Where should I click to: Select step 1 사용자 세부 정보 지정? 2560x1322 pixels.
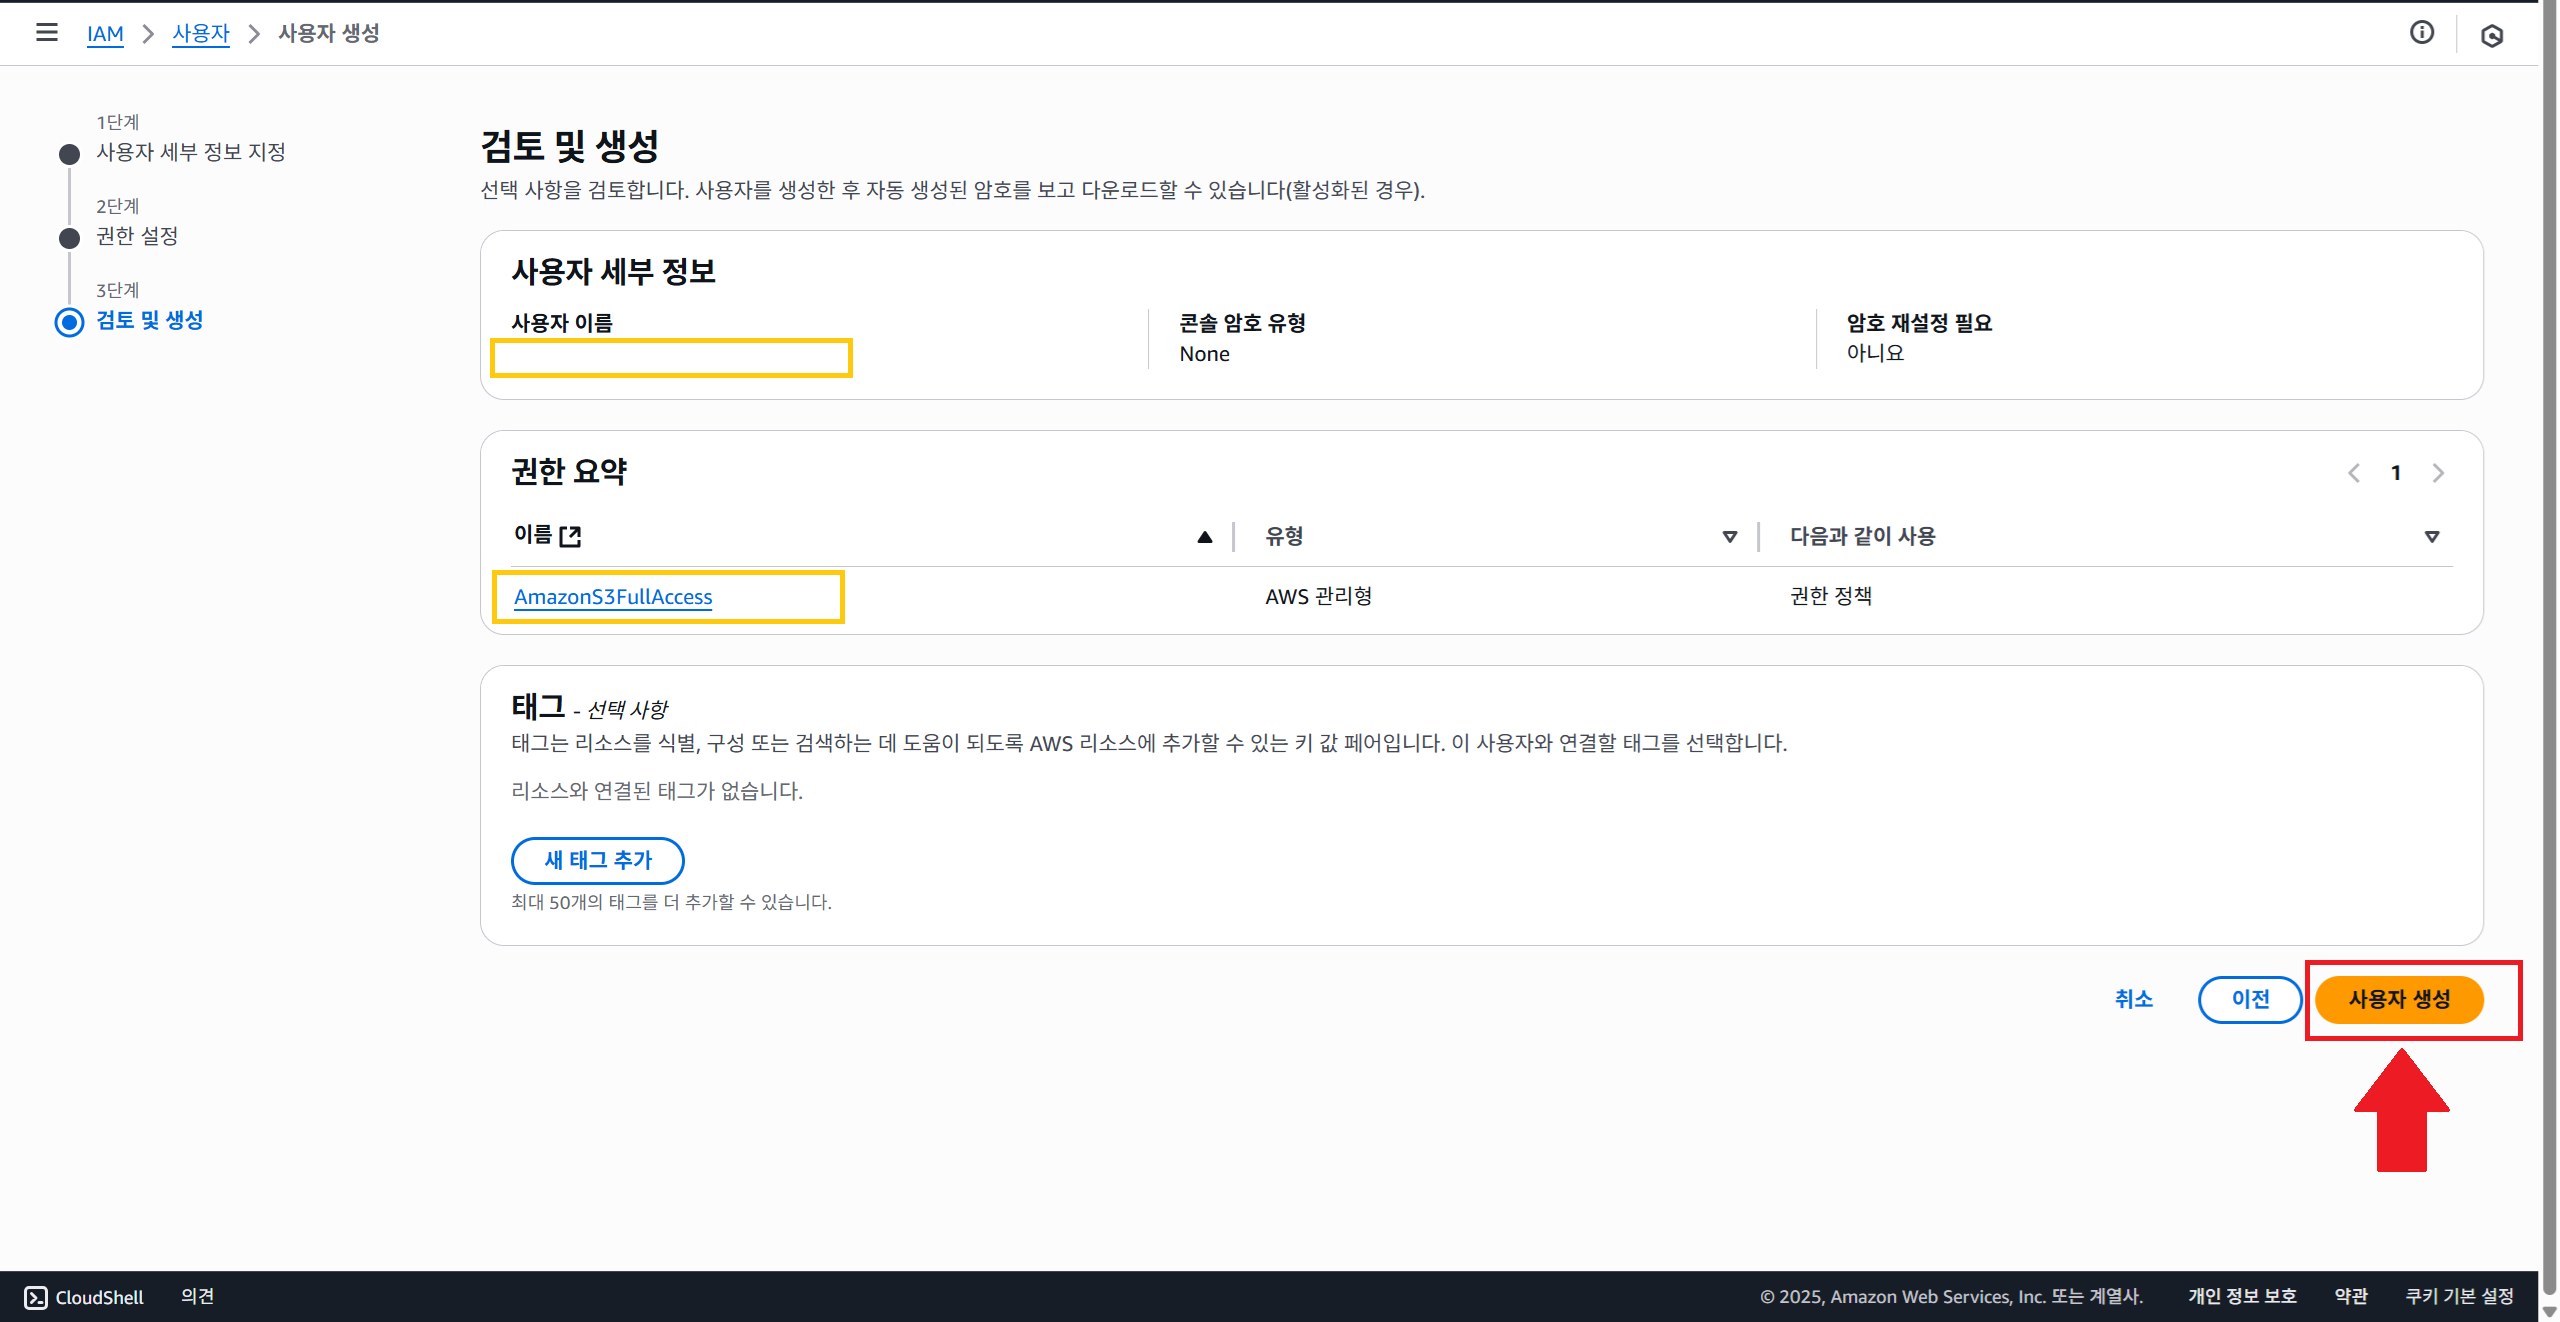190,152
